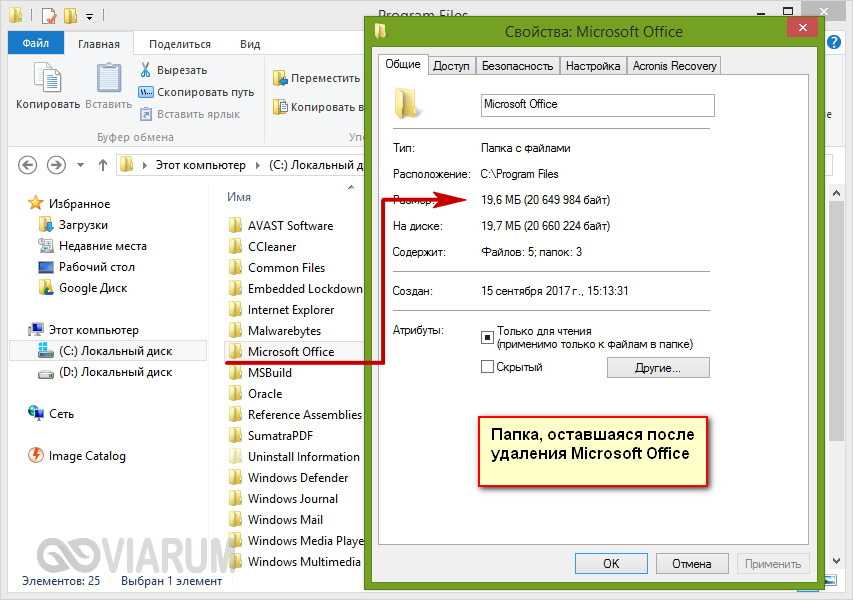Open quick access toolbar customize dropdown

[x=89, y=17]
